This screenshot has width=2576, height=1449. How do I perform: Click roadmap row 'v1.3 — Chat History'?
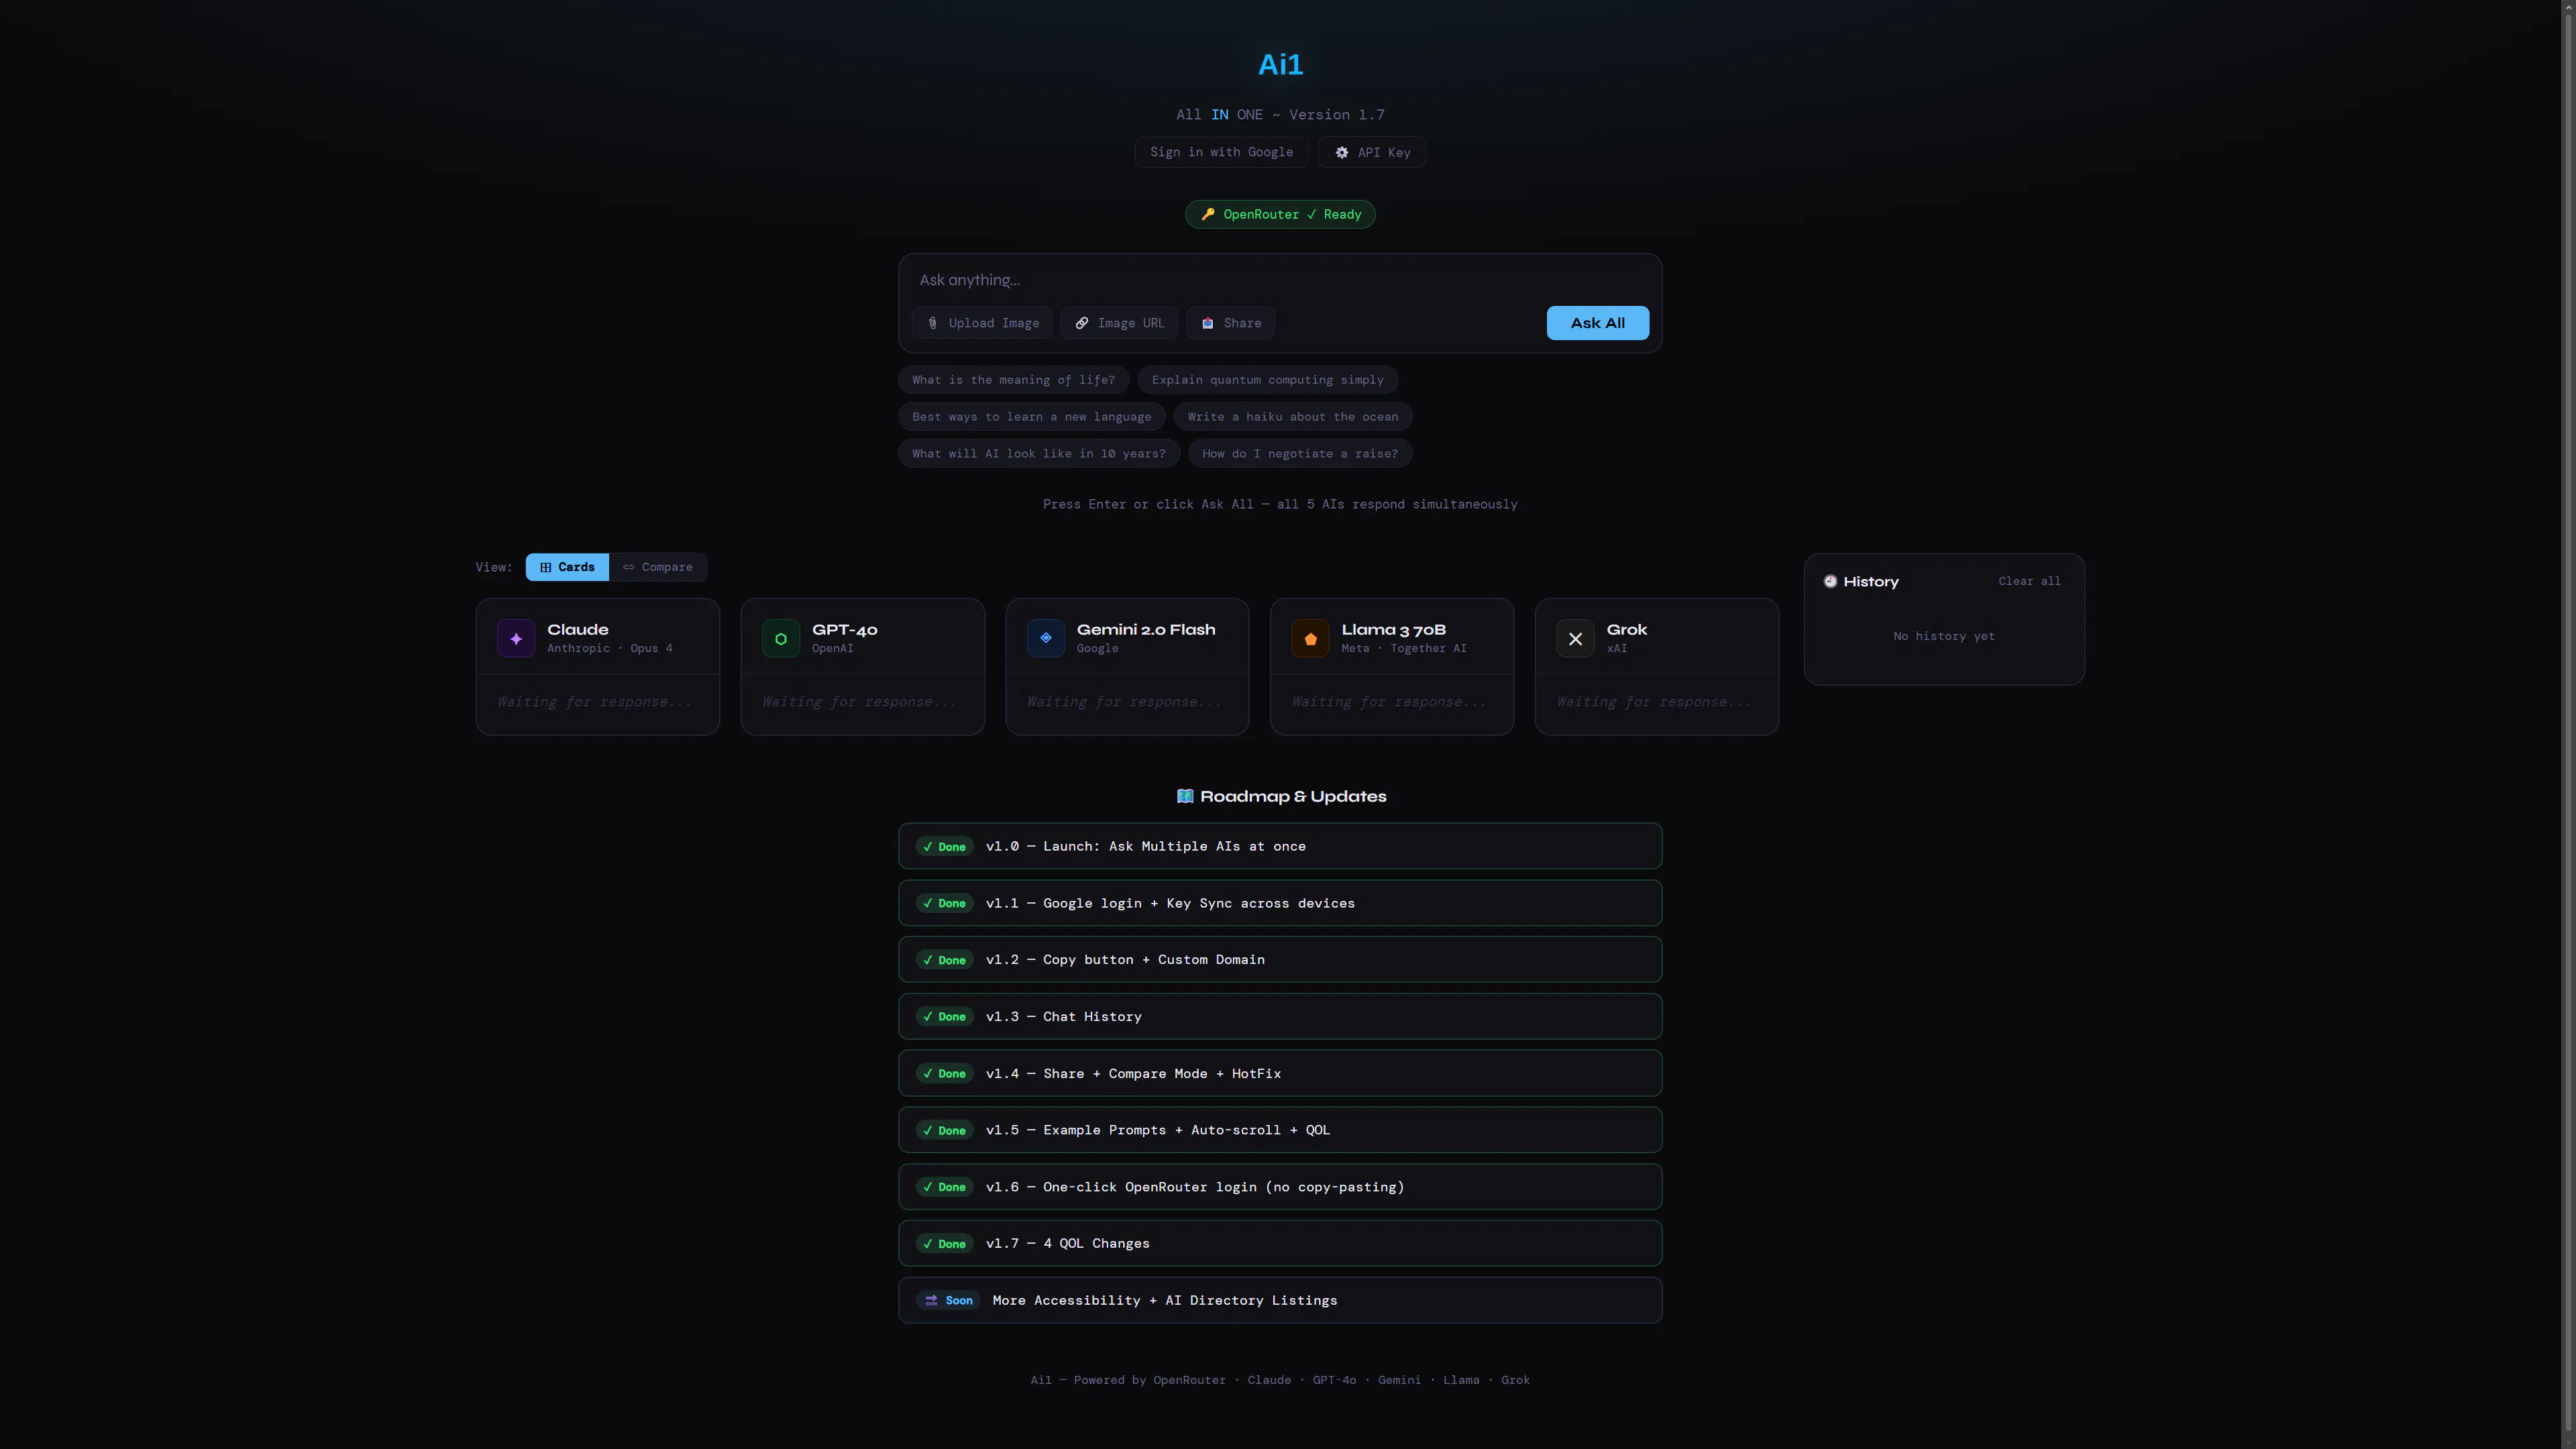pyautogui.click(x=1280, y=1016)
